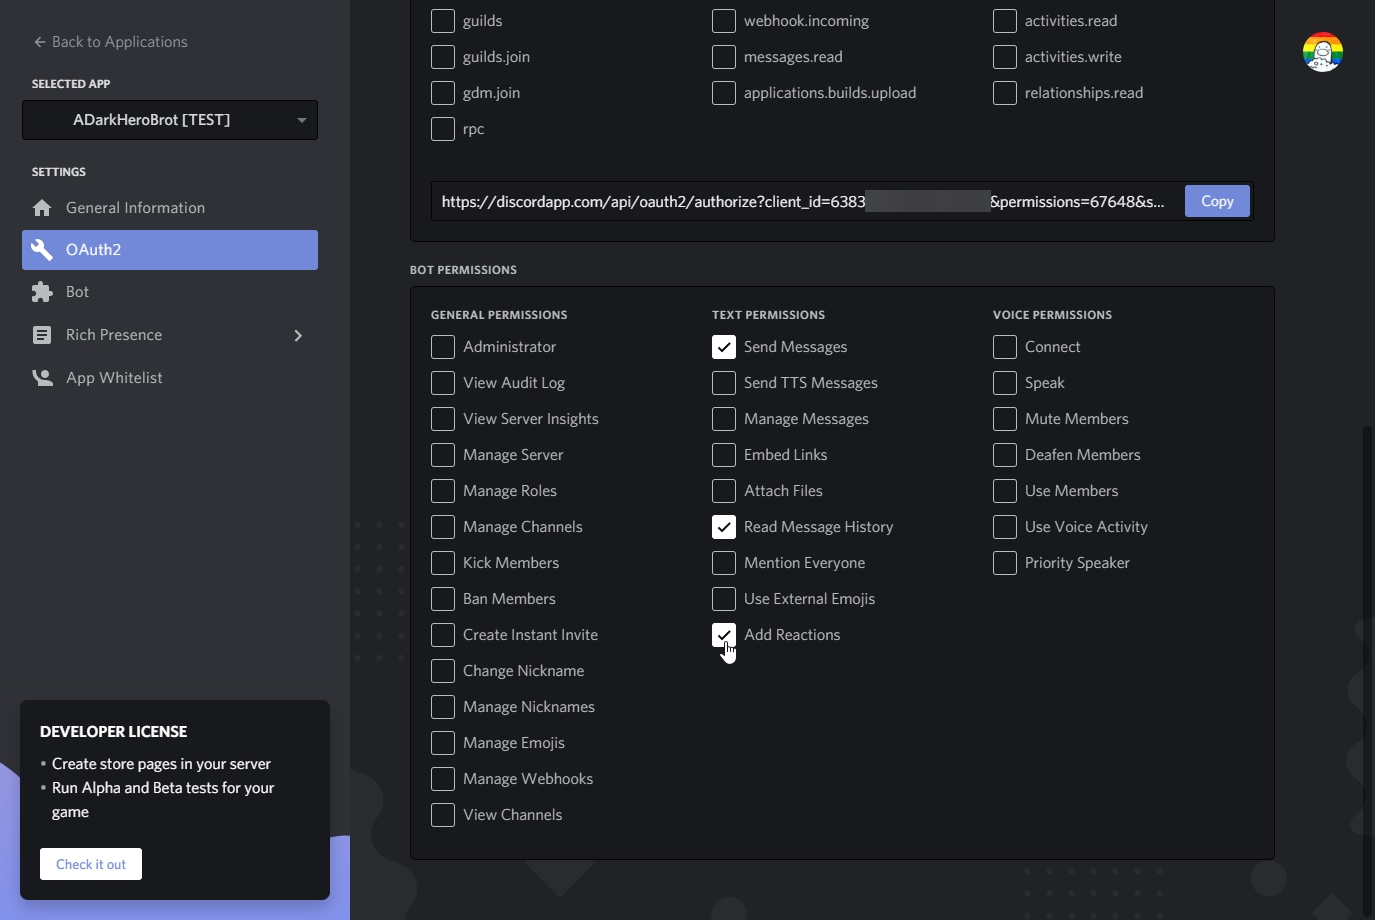Enable the Manage Messages checkbox
Image resolution: width=1375 pixels, height=920 pixels.
point(724,419)
